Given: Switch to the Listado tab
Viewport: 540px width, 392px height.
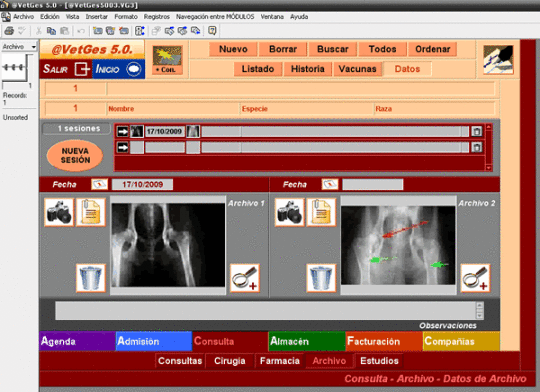Looking at the screenshot, I should point(258,69).
